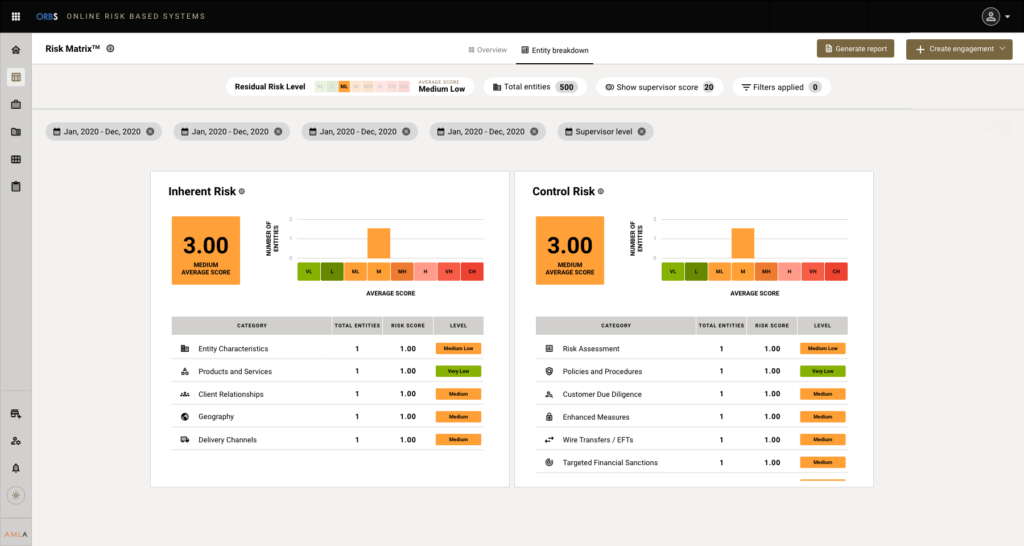Remove the third Jan 2020 date chip
The width and height of the screenshot is (1024, 546).
coord(406,131)
